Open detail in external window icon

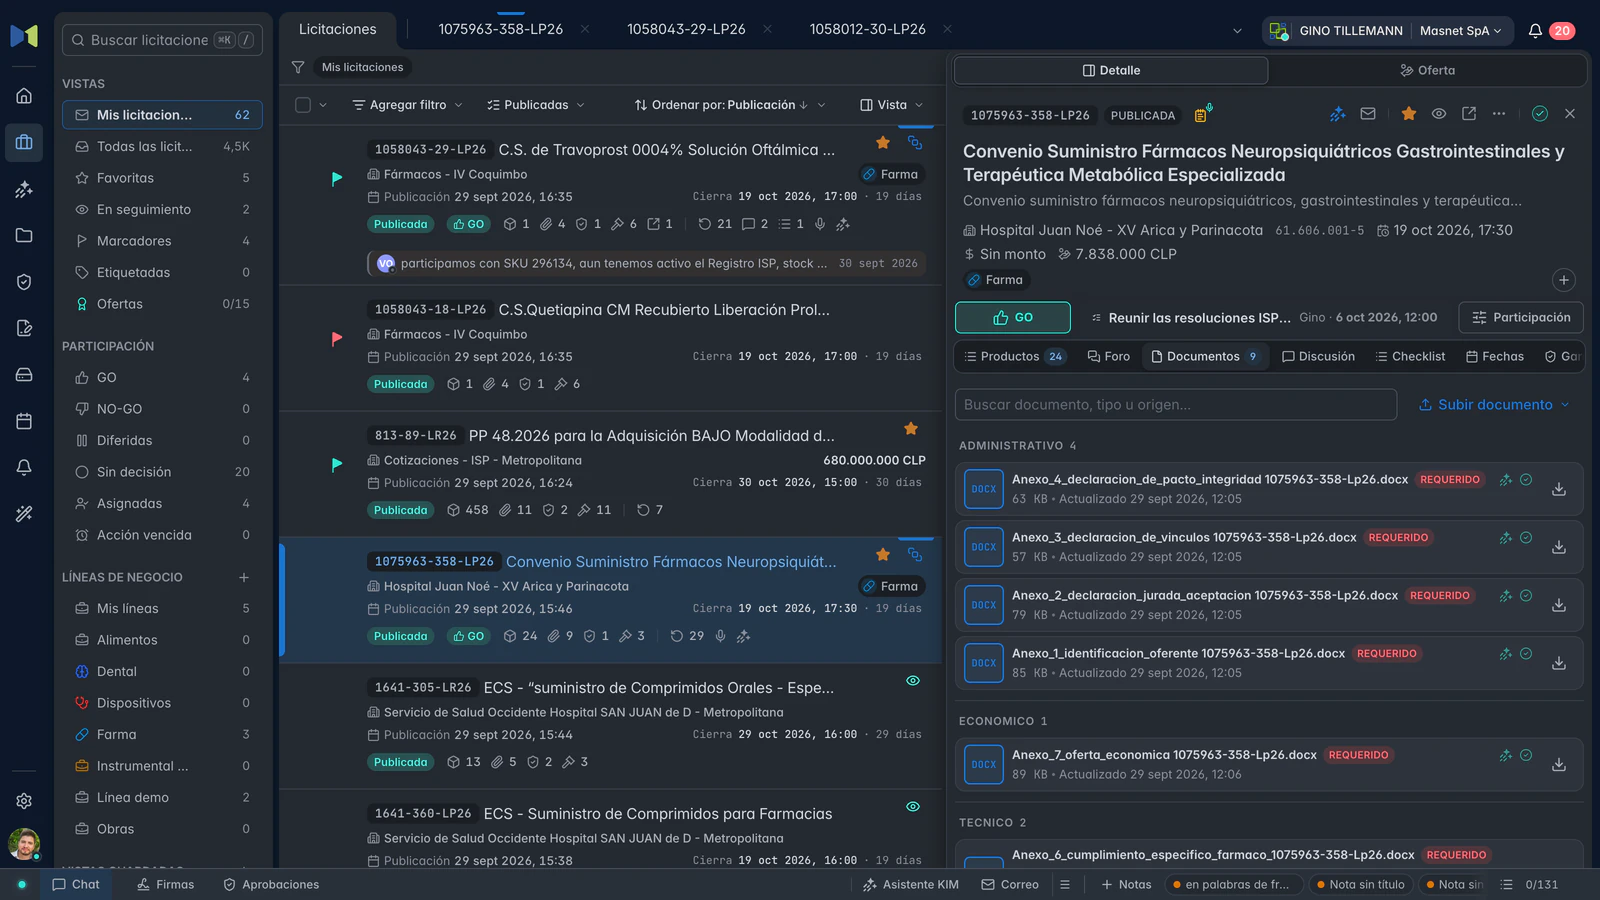1469,114
